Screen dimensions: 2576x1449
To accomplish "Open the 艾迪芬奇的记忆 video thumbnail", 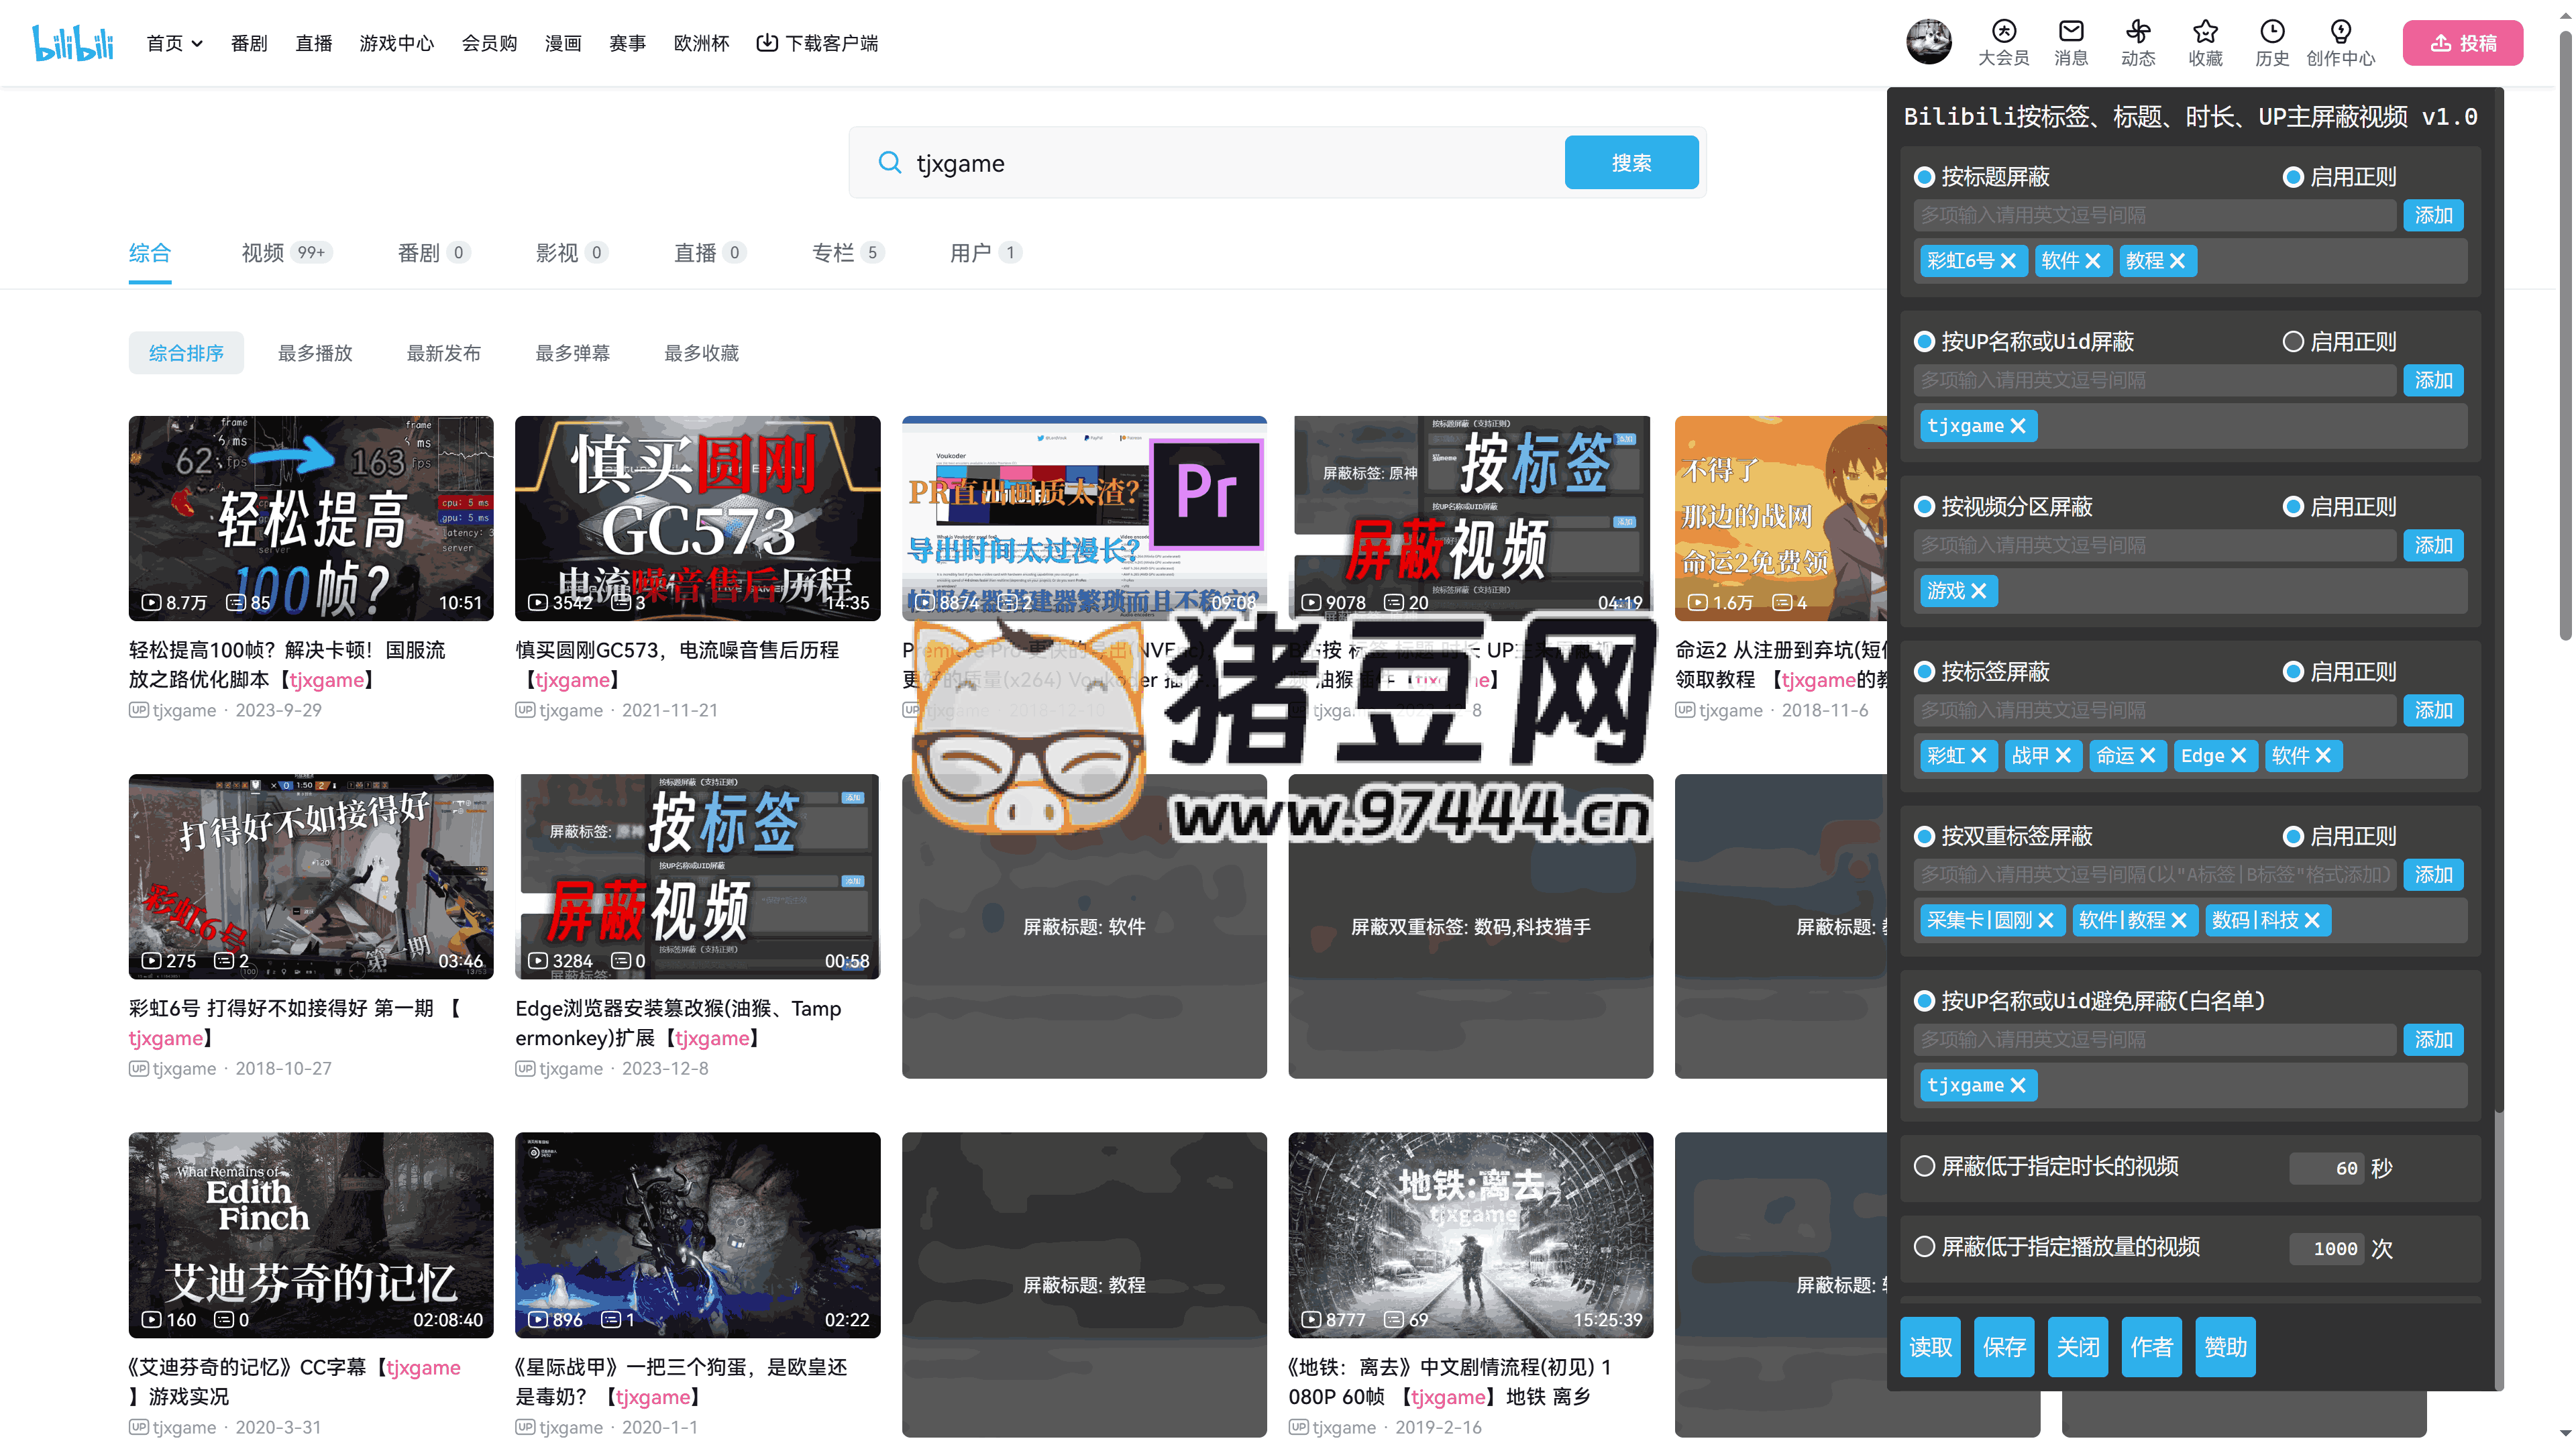I will pos(310,1235).
